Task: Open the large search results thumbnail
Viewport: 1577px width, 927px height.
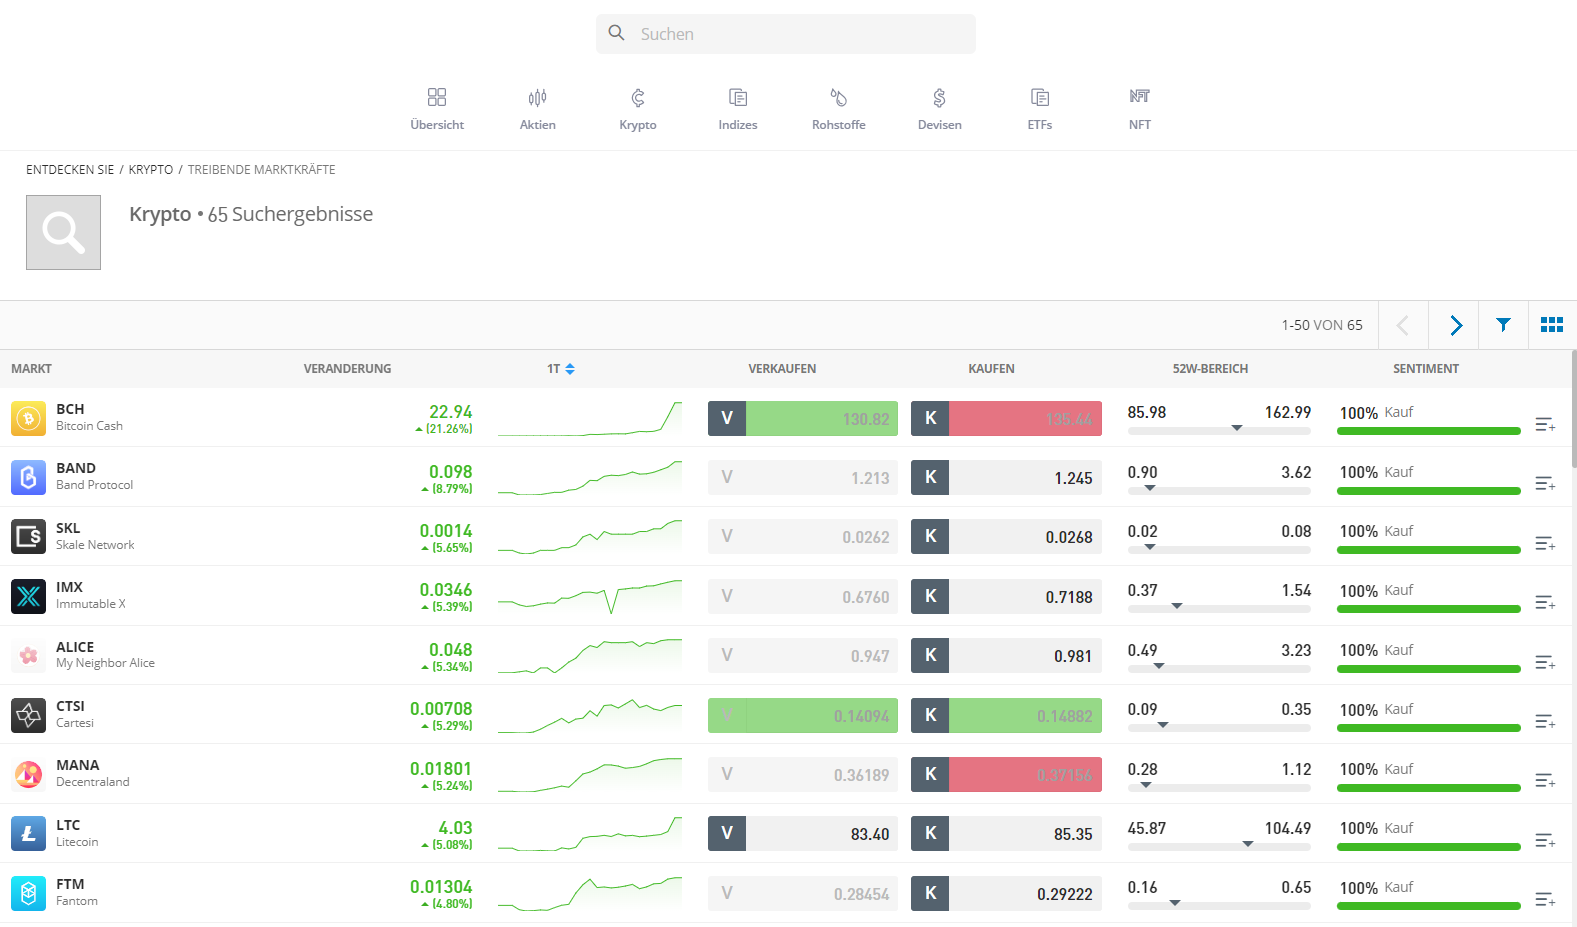Action: click(x=63, y=232)
